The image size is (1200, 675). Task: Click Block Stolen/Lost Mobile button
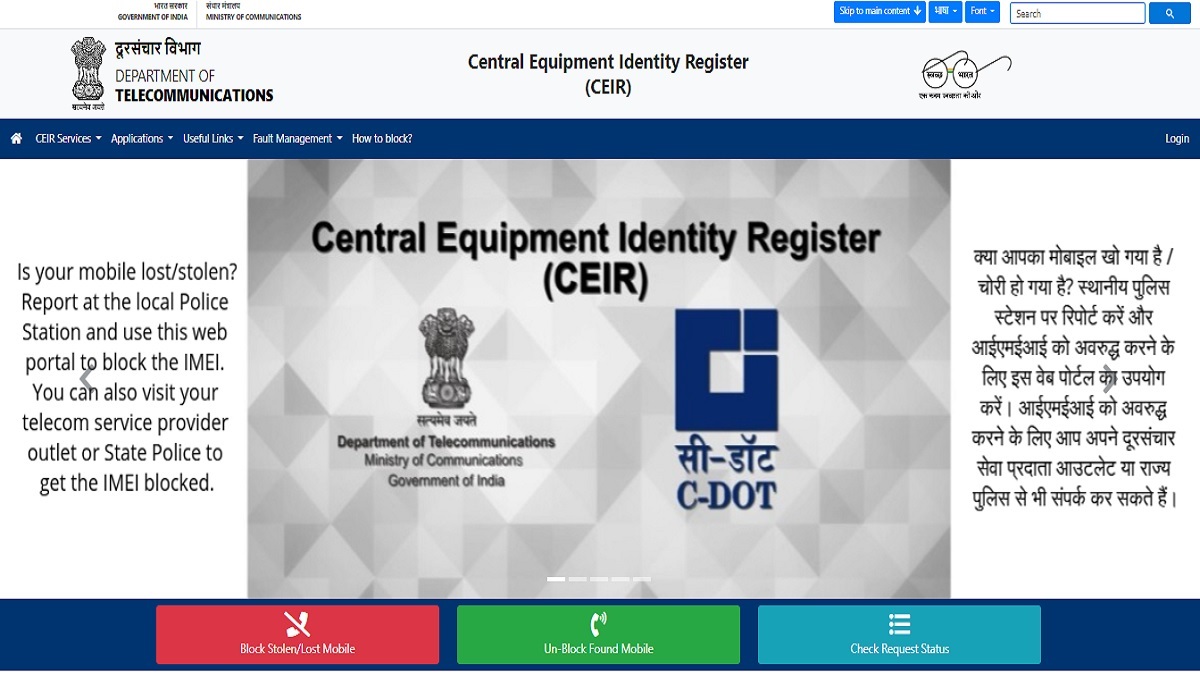[297, 634]
